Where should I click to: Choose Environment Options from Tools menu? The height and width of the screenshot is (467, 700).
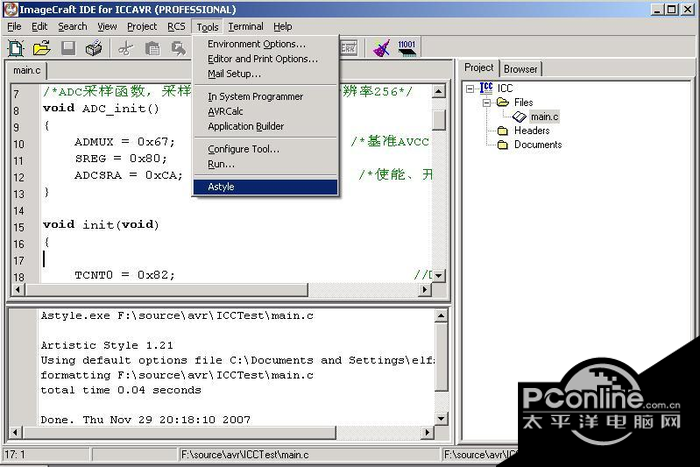click(266, 44)
